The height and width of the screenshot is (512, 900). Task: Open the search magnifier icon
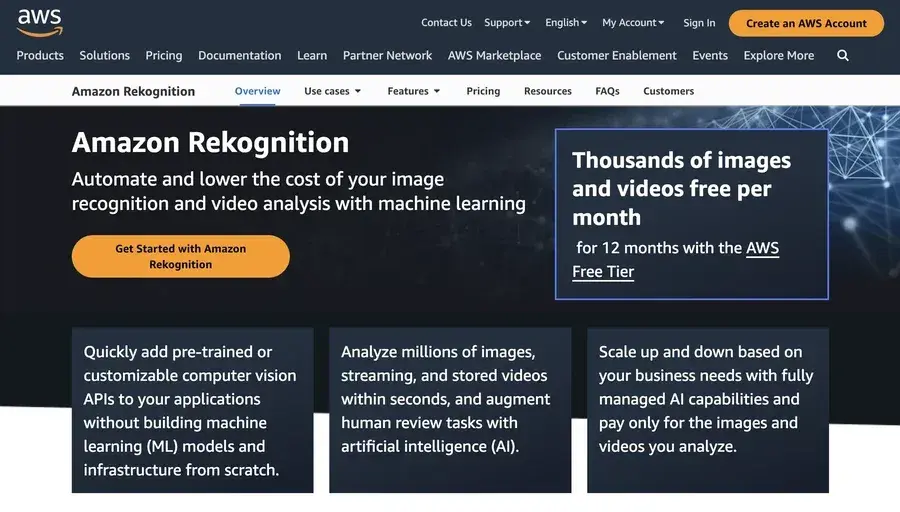coord(843,56)
